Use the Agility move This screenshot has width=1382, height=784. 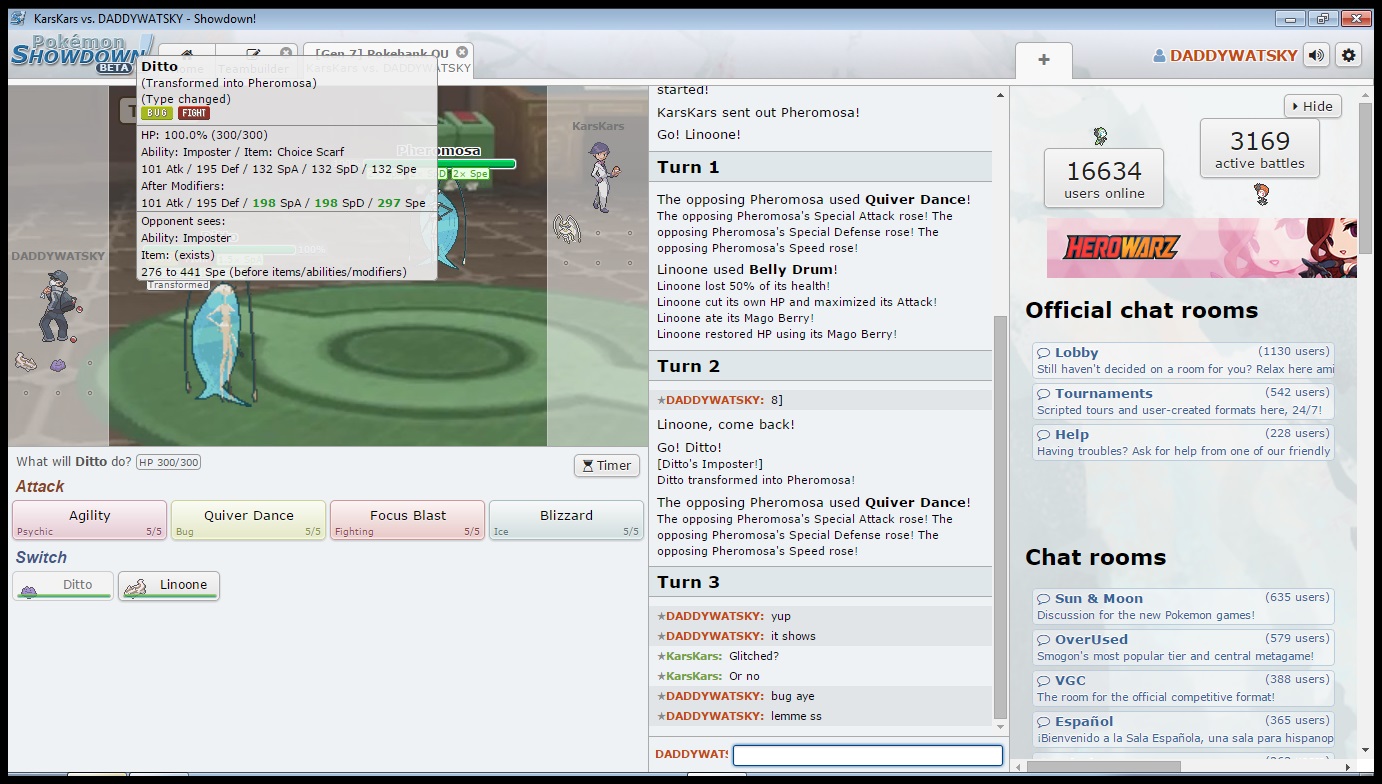point(89,520)
